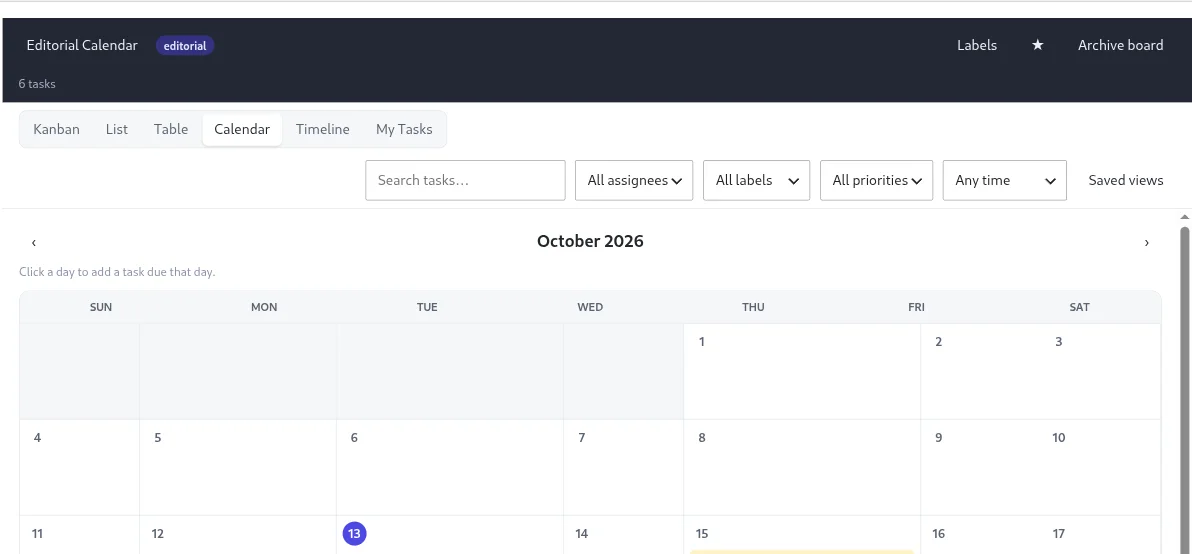Select the Calendar view tab
The width and height of the screenshot is (1192, 554).
pos(242,129)
